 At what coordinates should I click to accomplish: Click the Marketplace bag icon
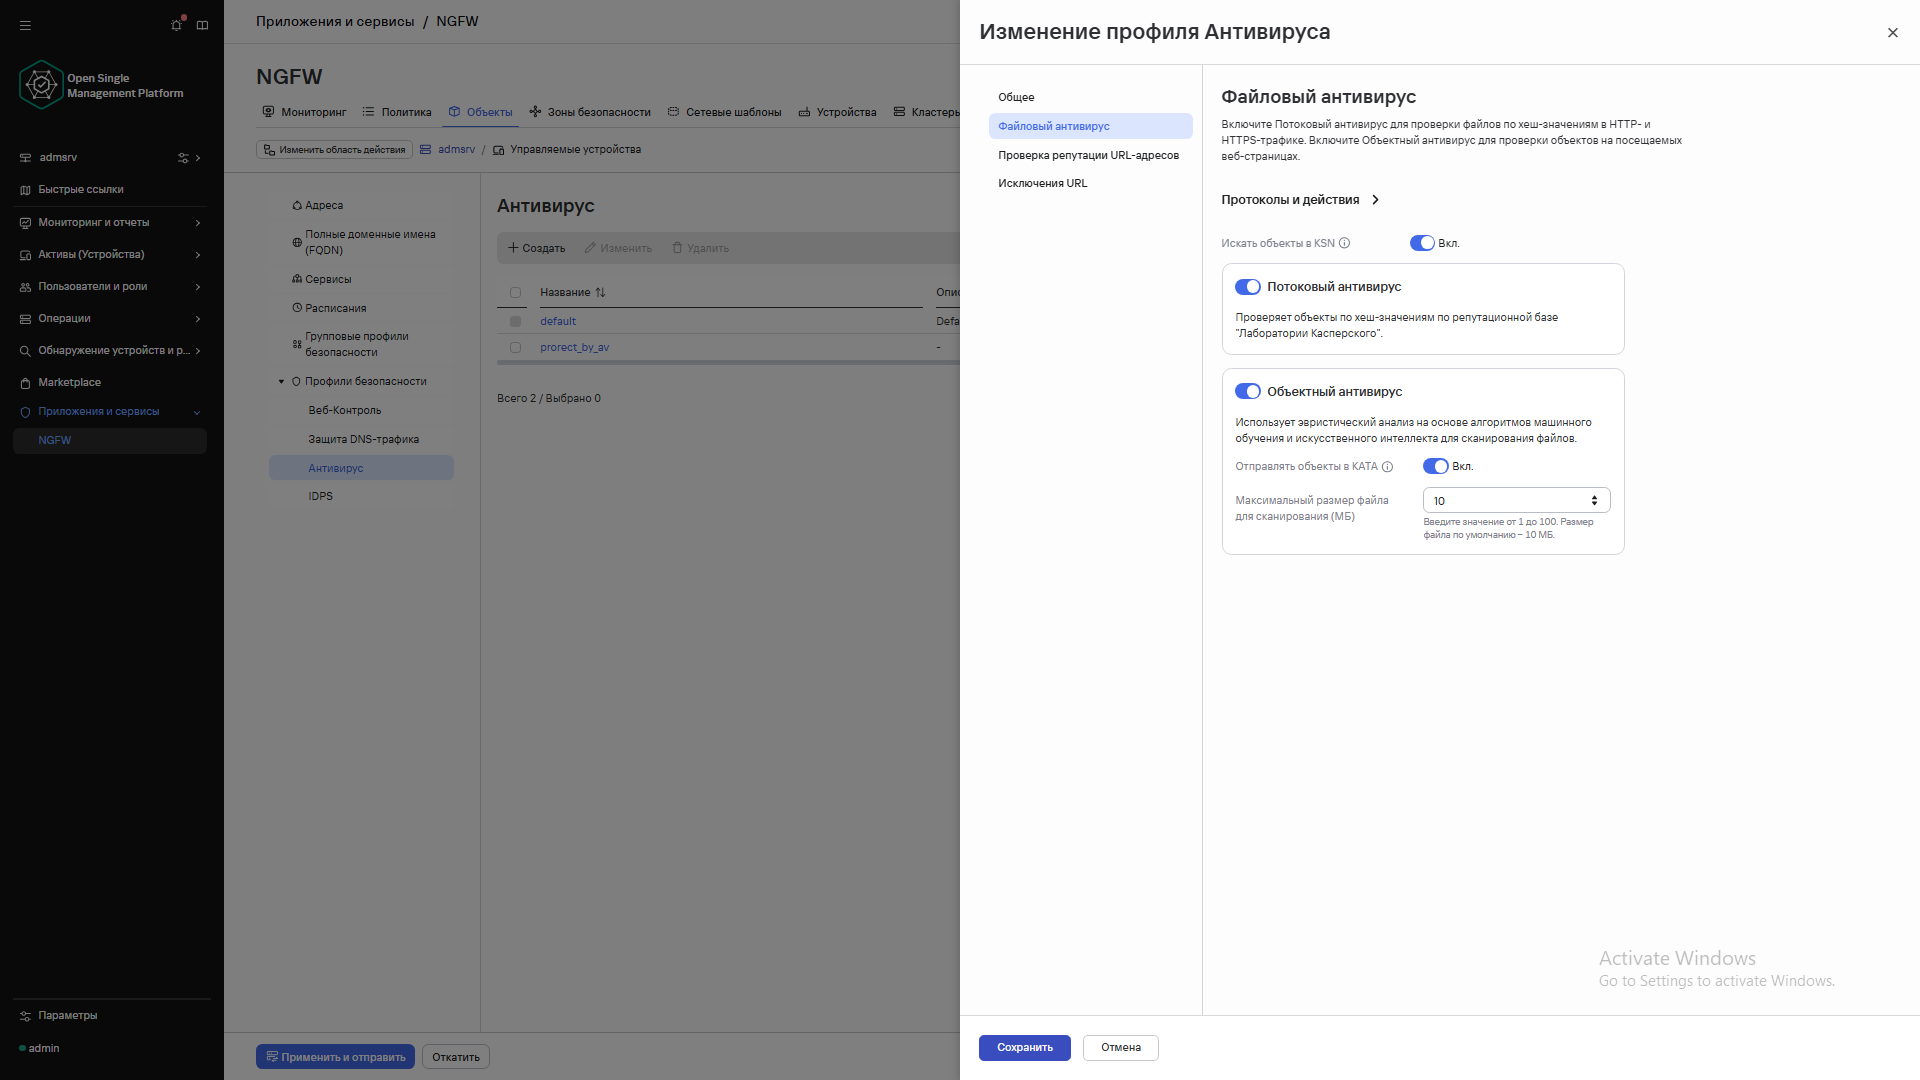coord(26,383)
